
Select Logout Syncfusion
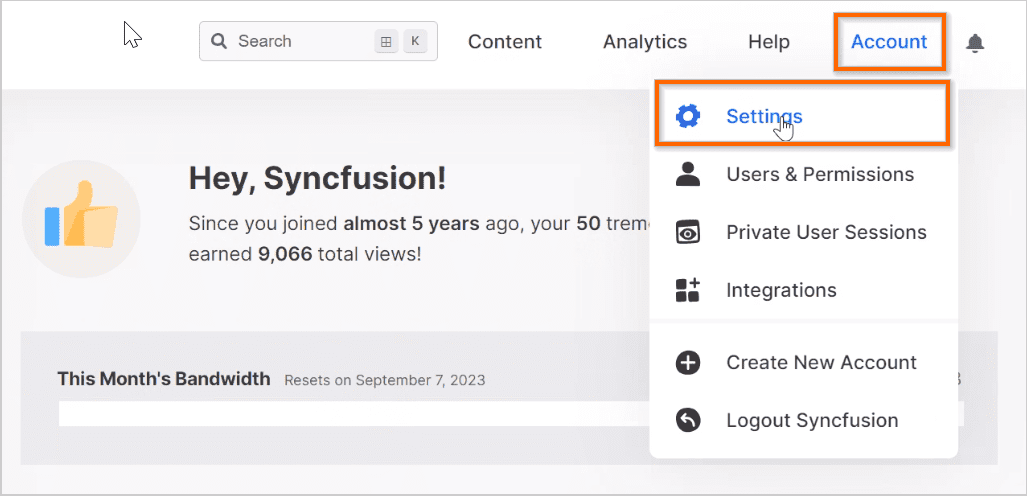click(x=803, y=420)
